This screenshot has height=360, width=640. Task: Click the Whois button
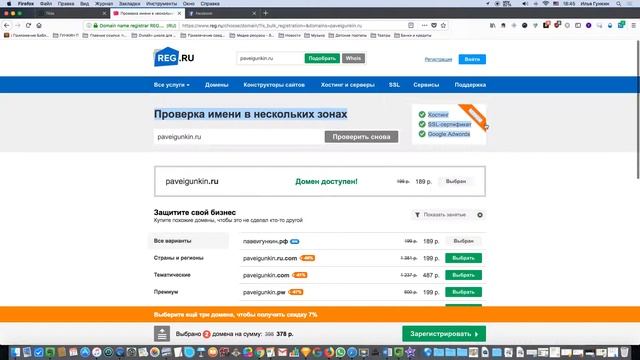pos(353,58)
